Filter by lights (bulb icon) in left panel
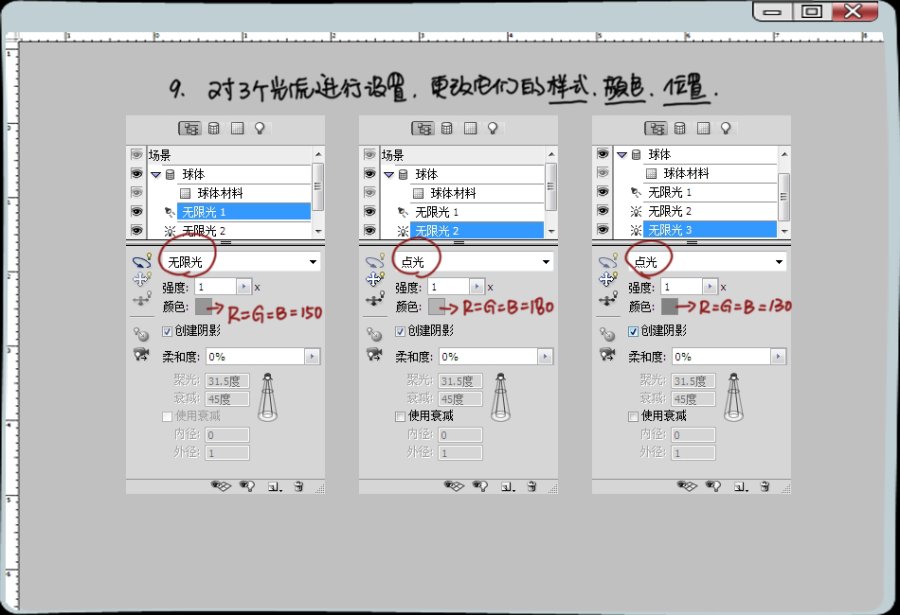900x615 pixels. [x=259, y=128]
